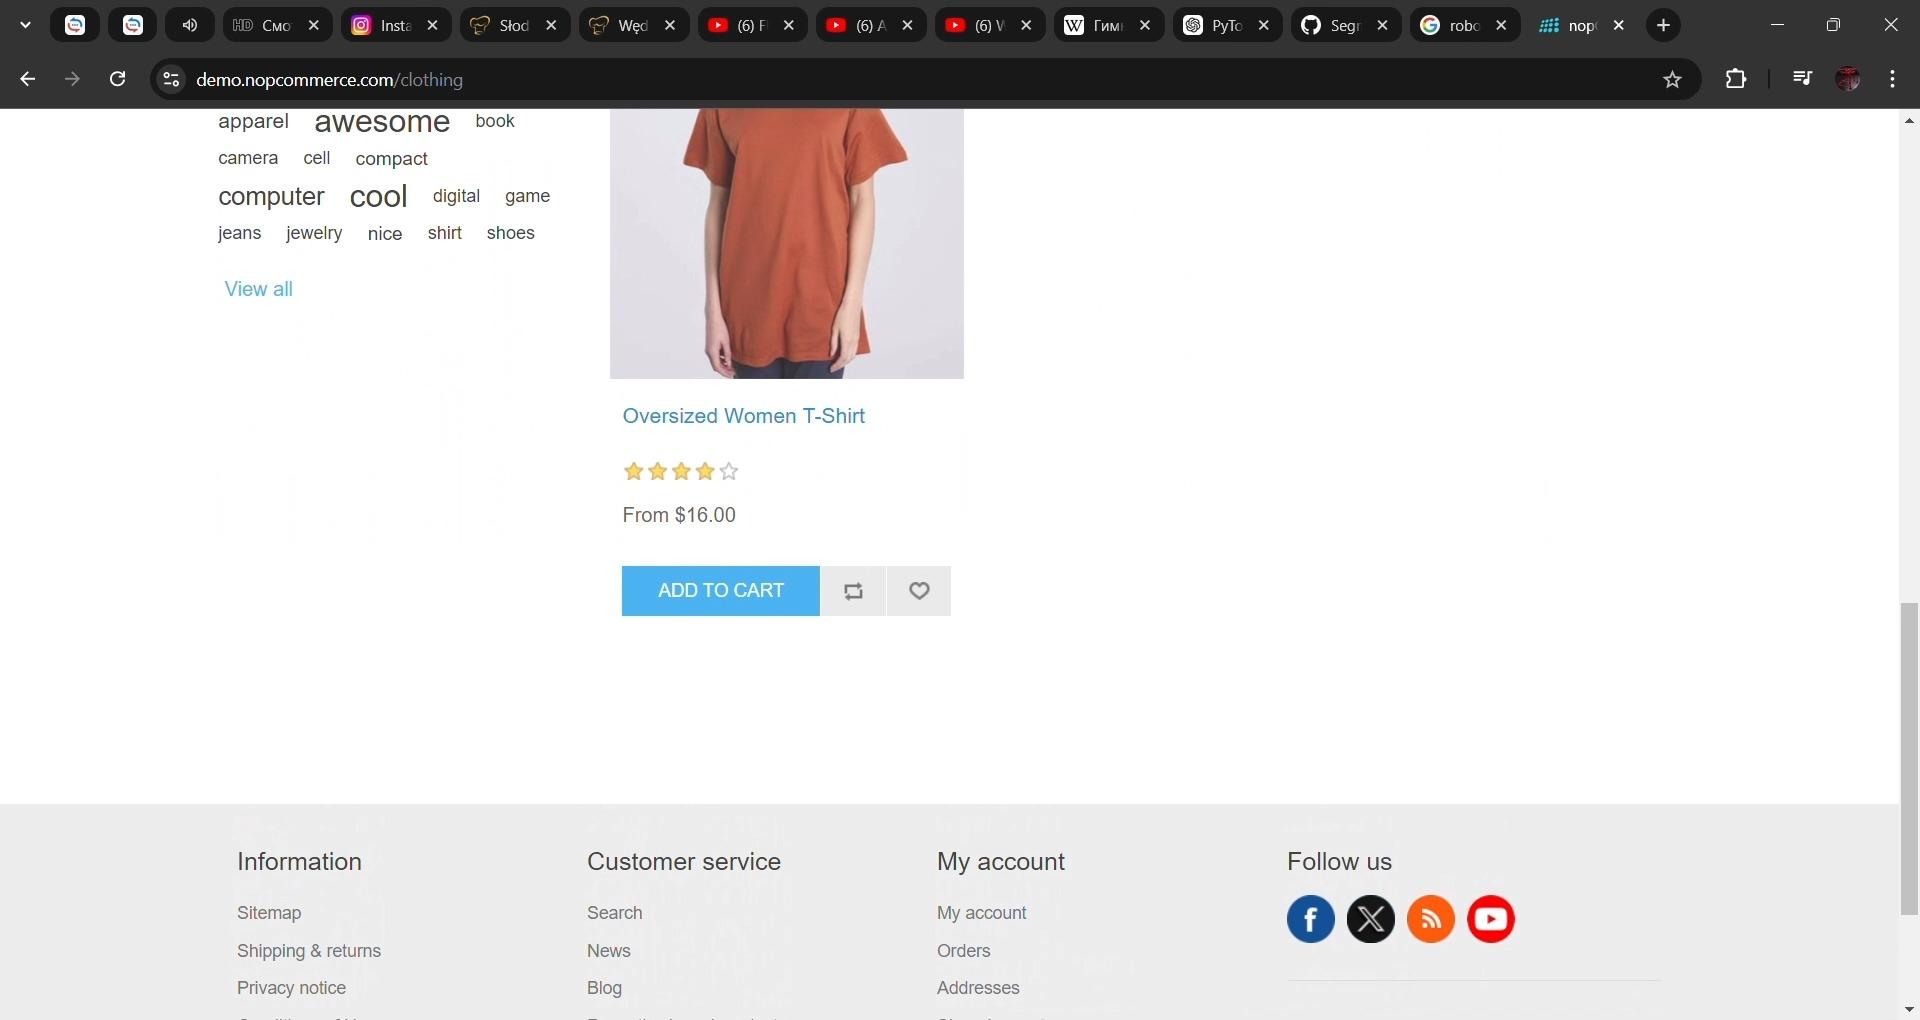
Task: Open the browser extensions icon
Action: coord(1736,79)
